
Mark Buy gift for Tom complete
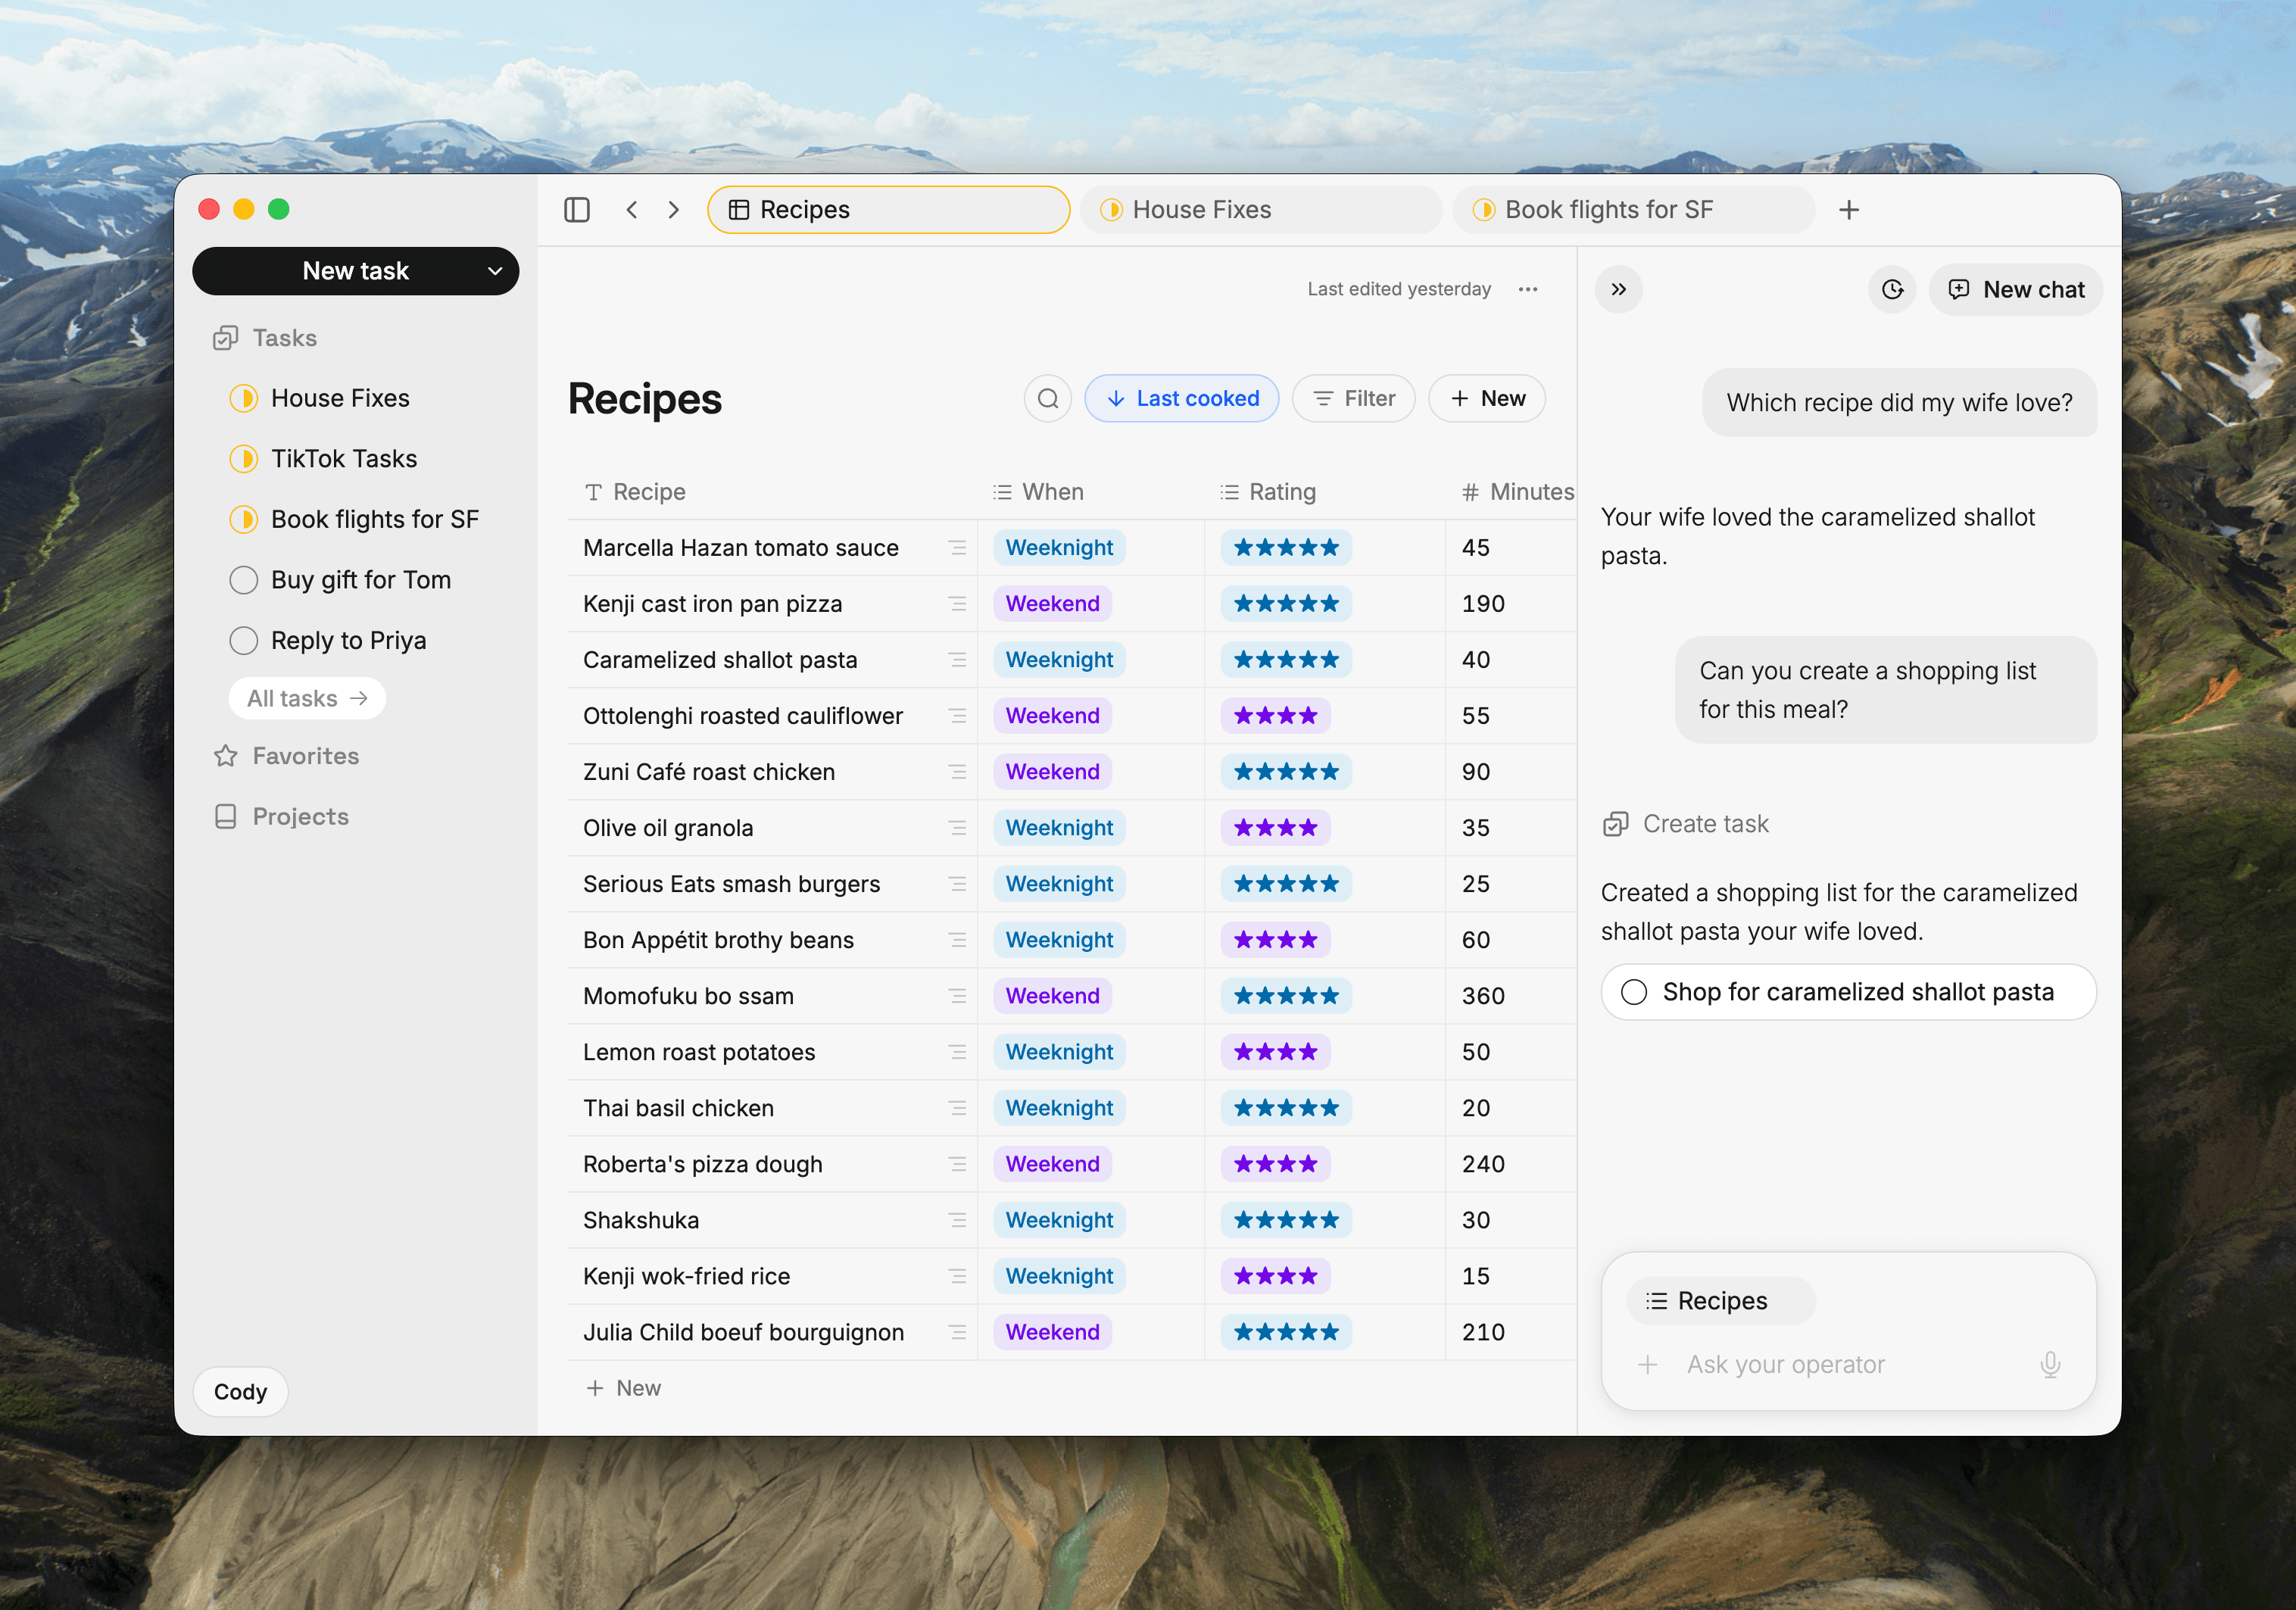click(244, 580)
